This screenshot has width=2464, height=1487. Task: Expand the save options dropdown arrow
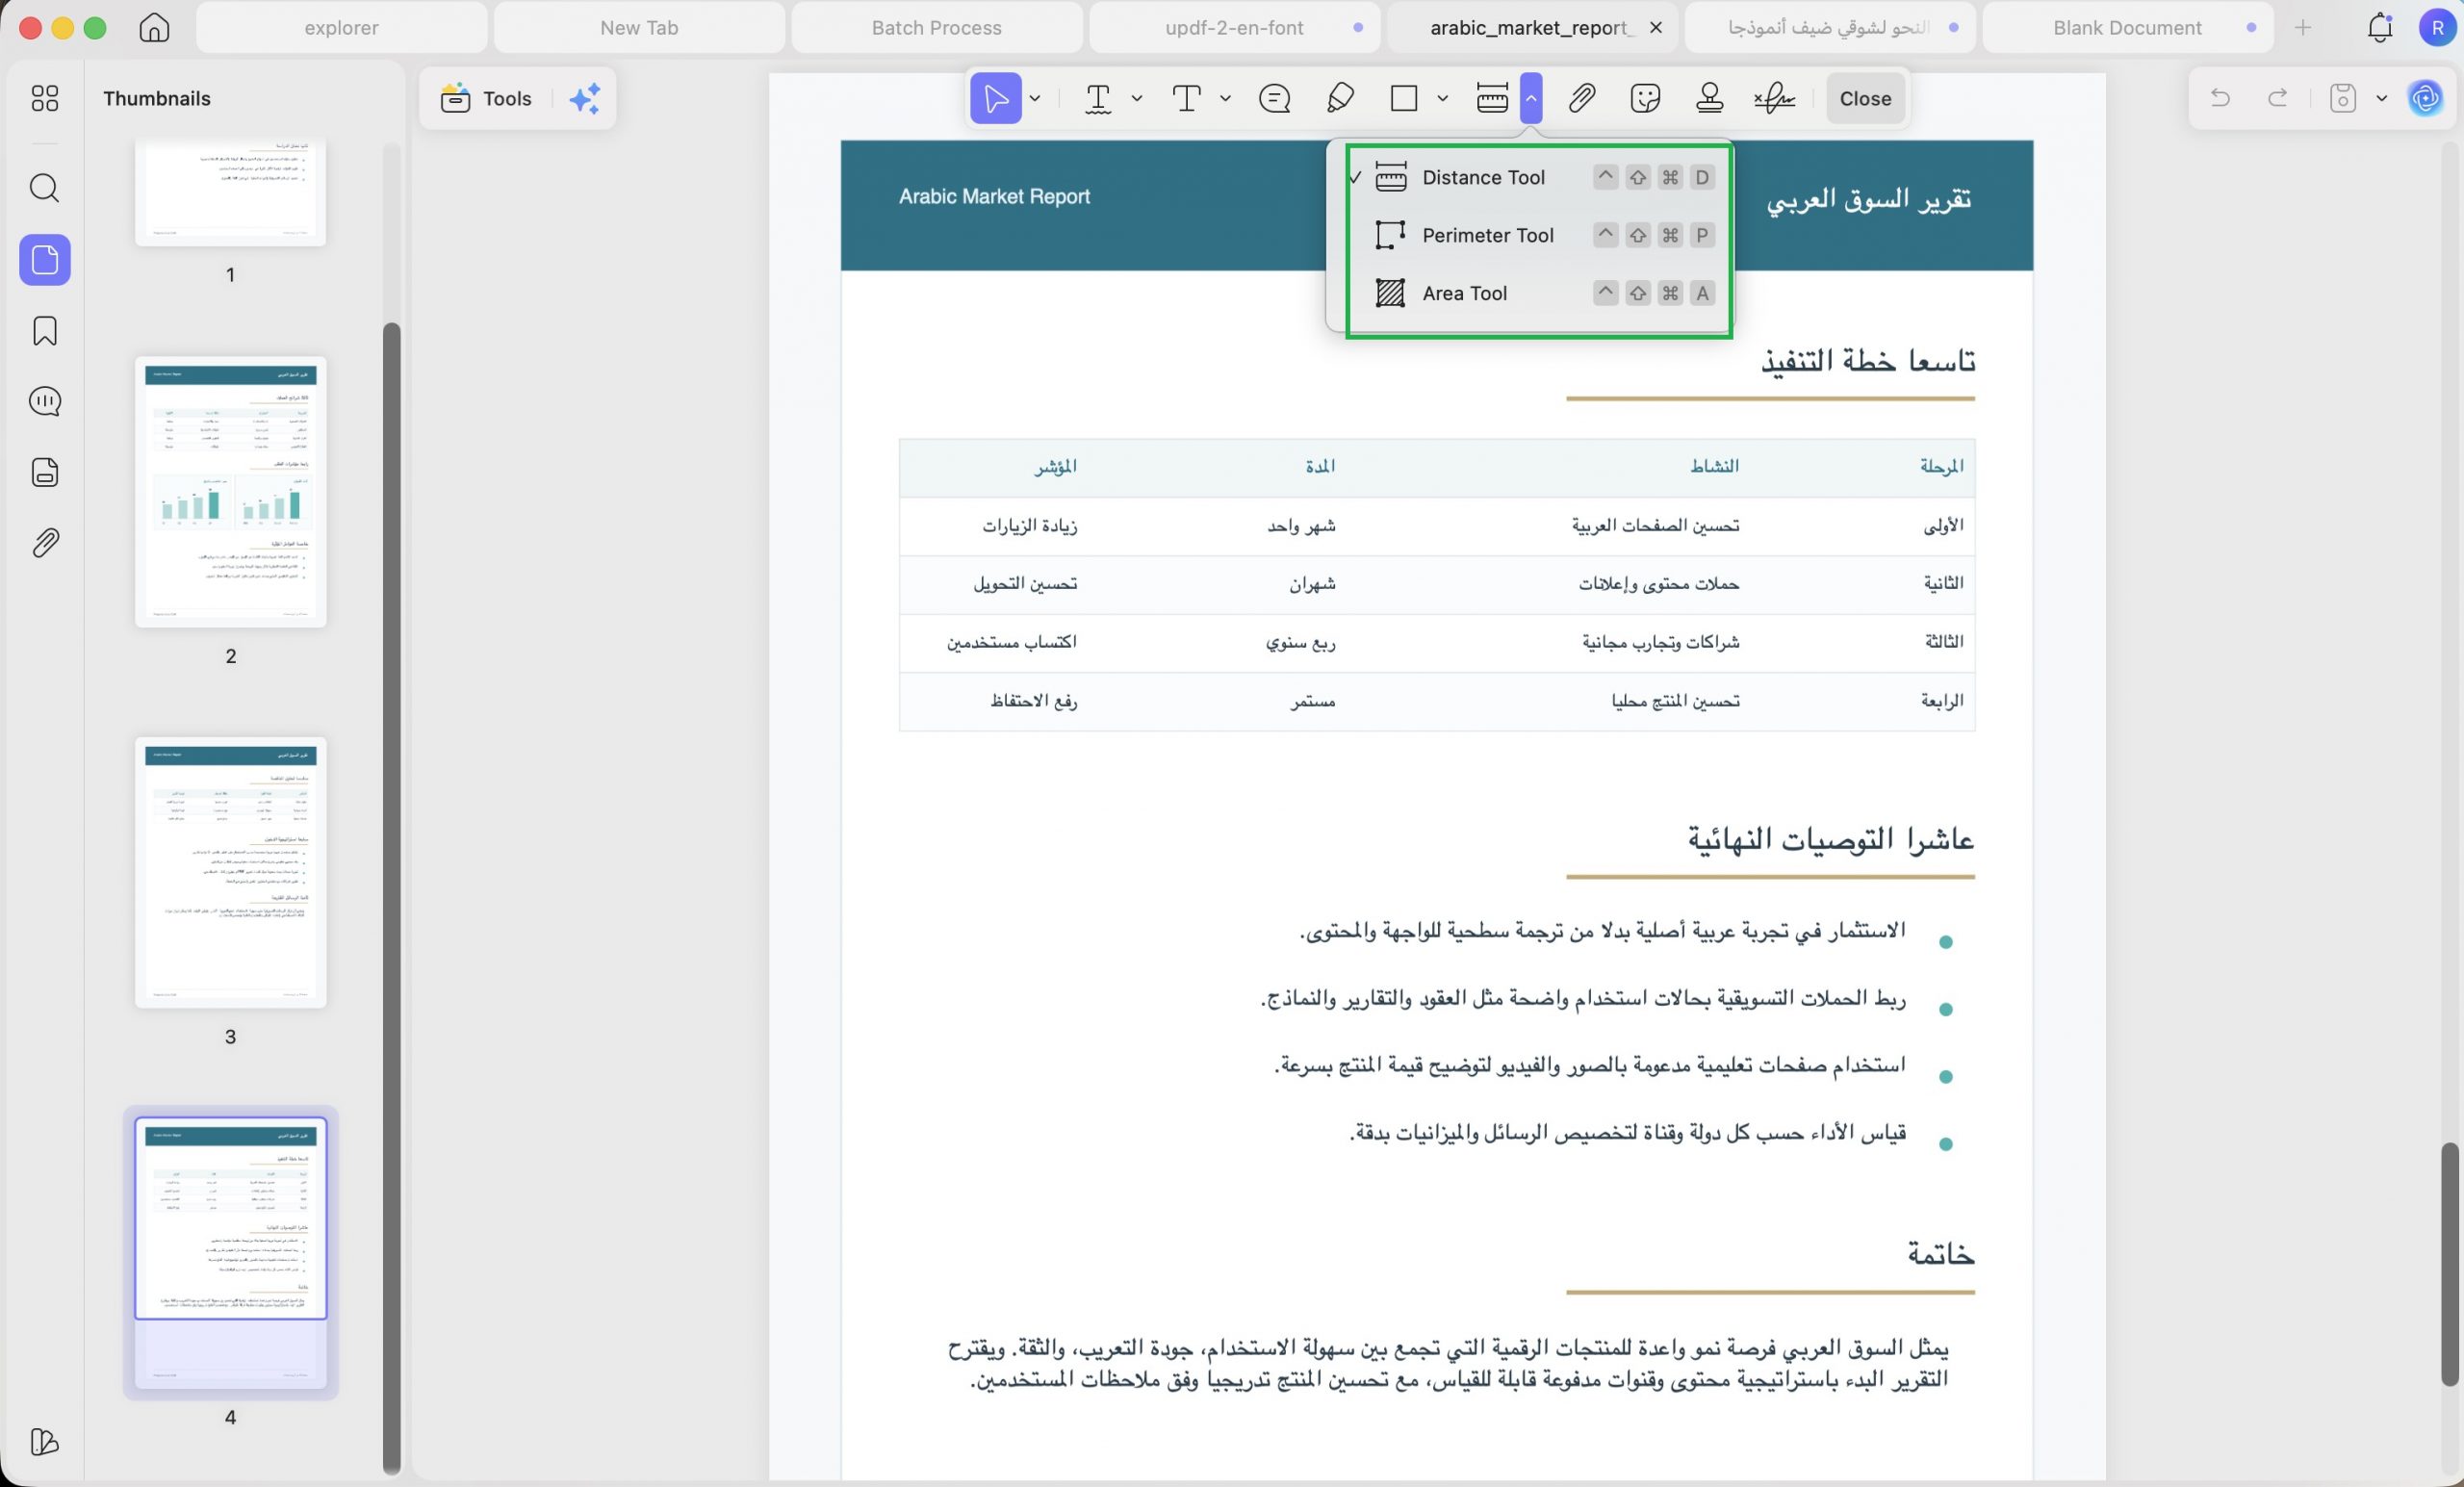[x=2381, y=98]
